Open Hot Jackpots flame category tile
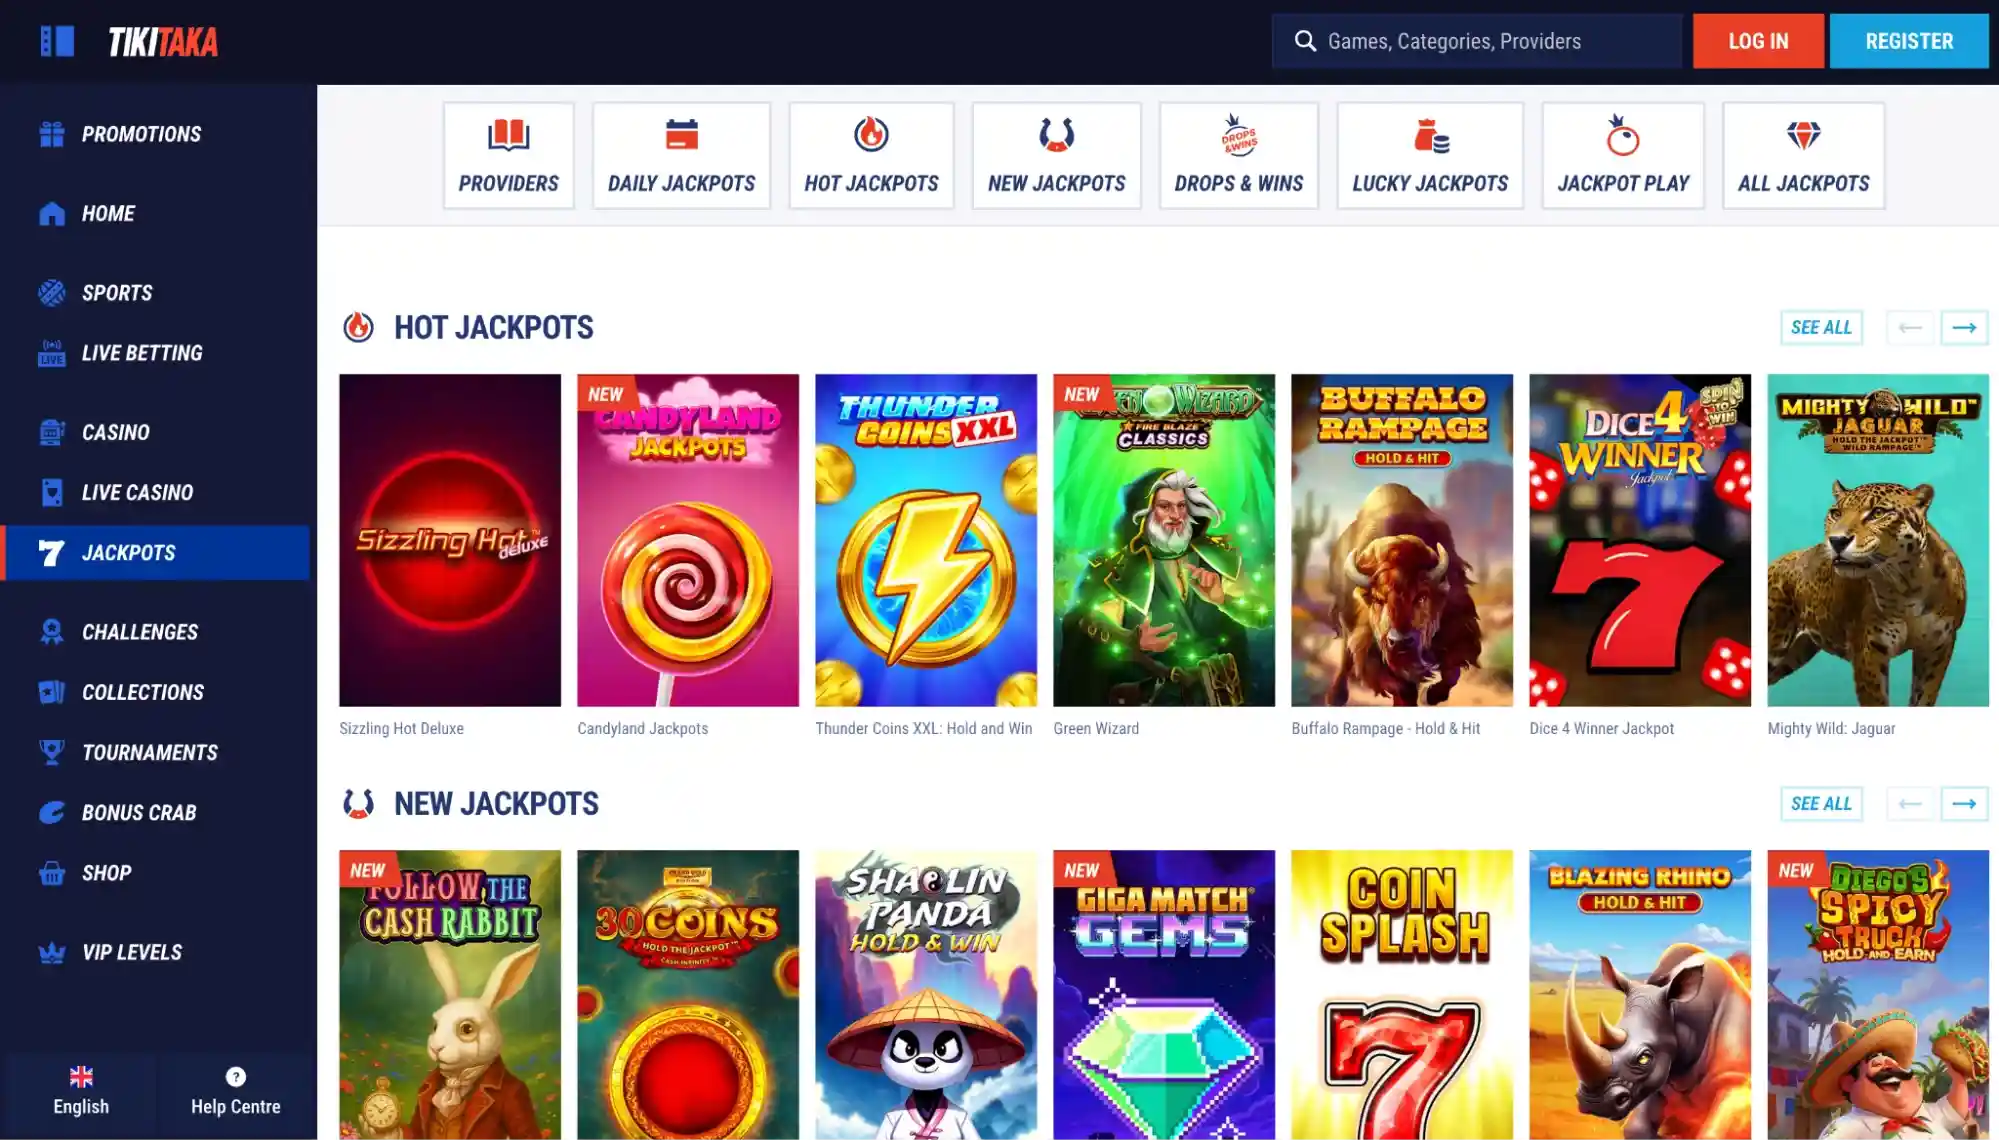 point(871,156)
